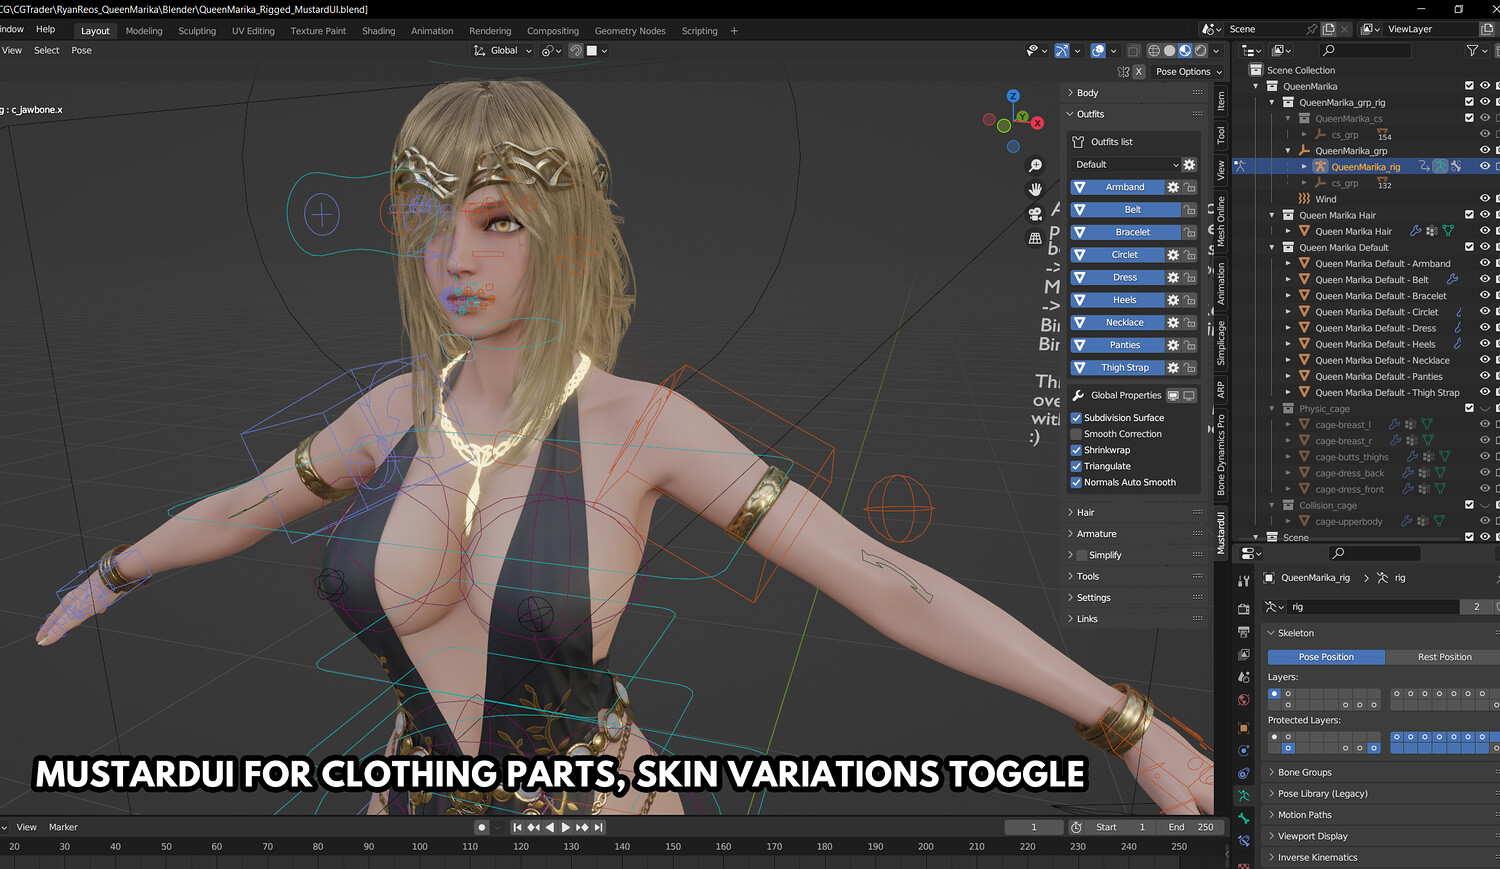The height and width of the screenshot is (869, 1500).
Task: Open outliner filter funnel icon
Action: (x=1472, y=50)
